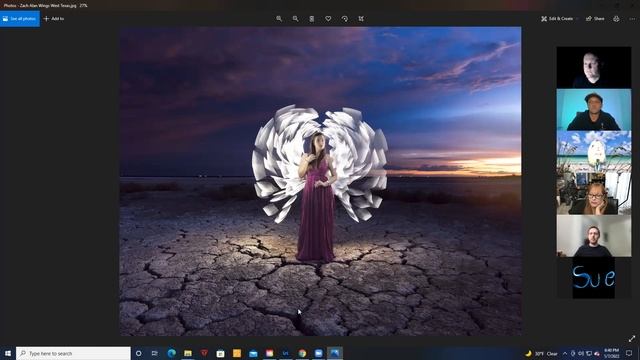Open the red shield app on taskbar
This screenshot has width=640, height=360.
pyautogui.click(x=204, y=353)
